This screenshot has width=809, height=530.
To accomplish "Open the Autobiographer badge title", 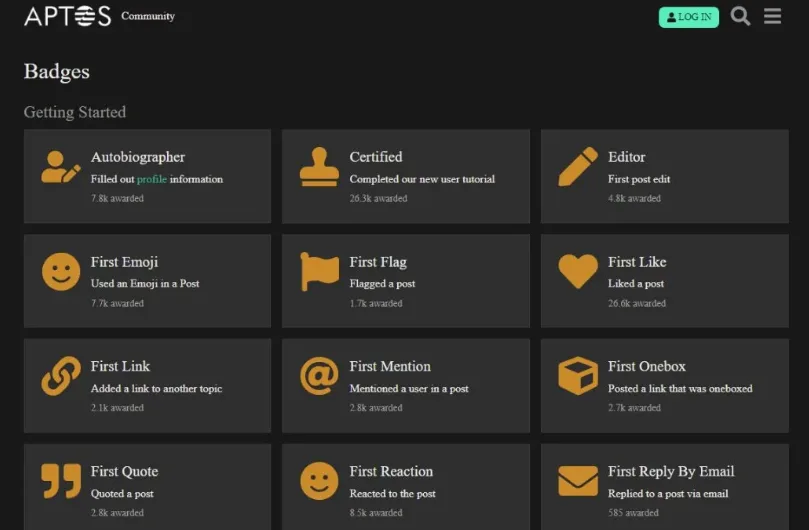I will tap(138, 157).
